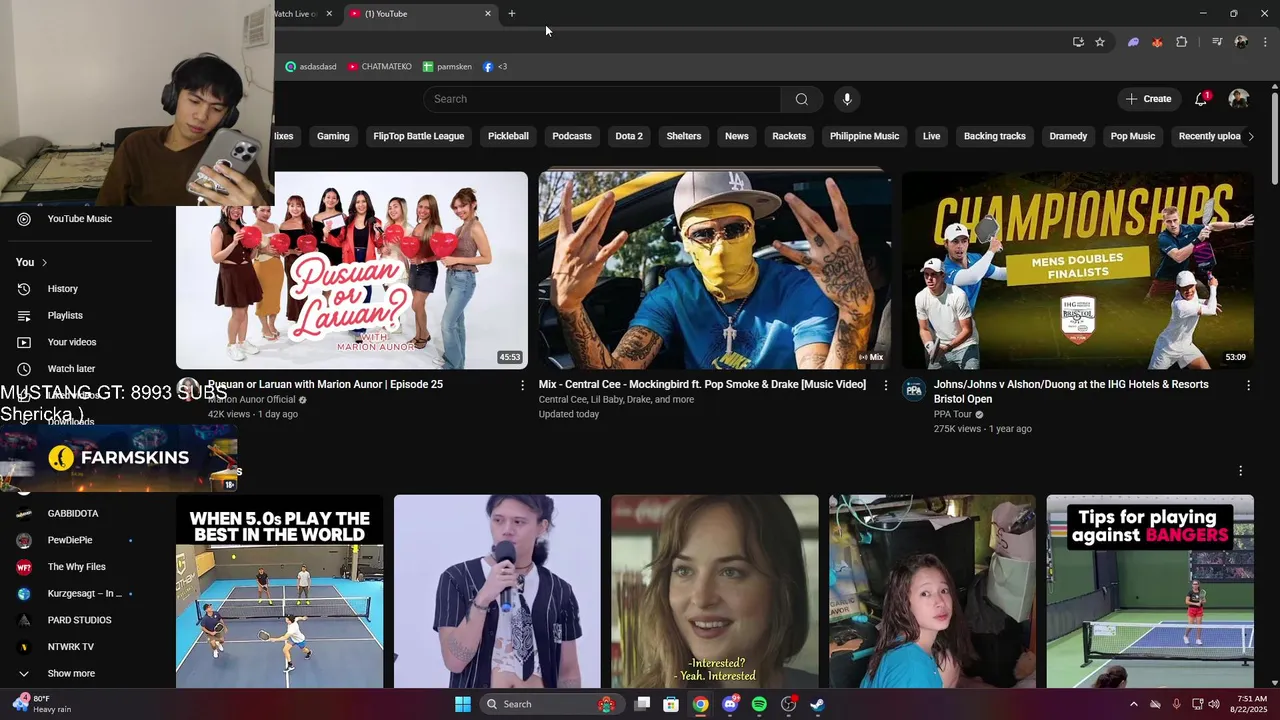Image resolution: width=1280 pixels, height=720 pixels.
Task: Select the Pickleball chip
Action: click(x=508, y=136)
